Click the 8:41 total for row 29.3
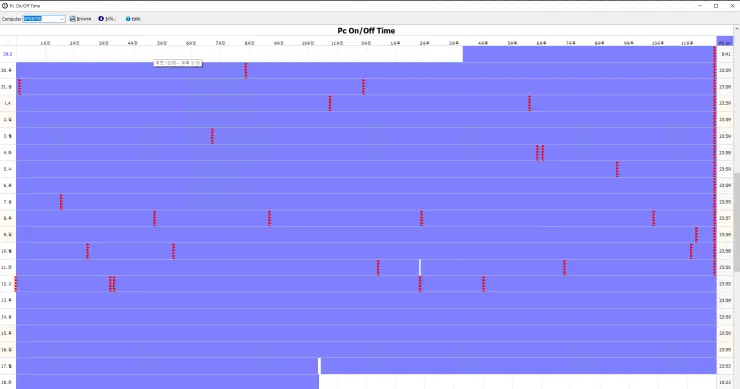The image size is (740, 389). point(725,54)
